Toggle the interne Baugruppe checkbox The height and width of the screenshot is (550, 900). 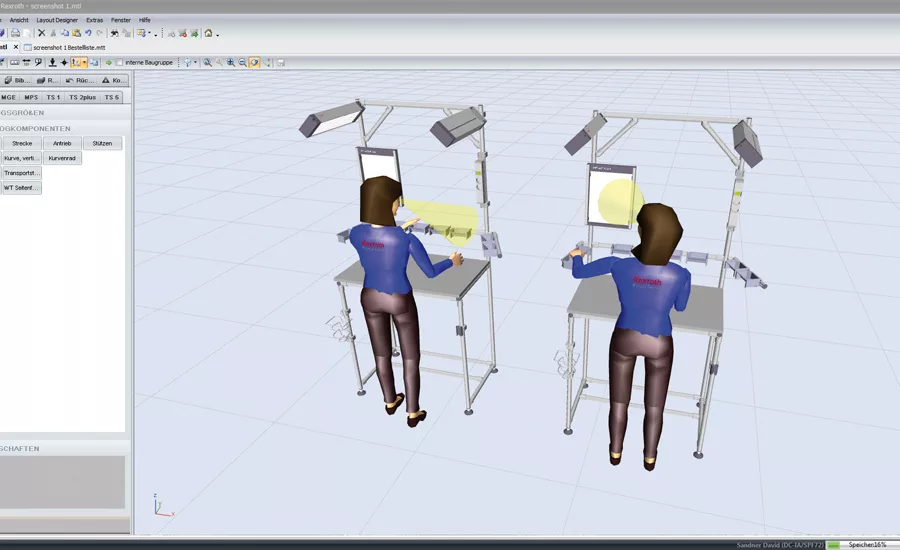119,63
